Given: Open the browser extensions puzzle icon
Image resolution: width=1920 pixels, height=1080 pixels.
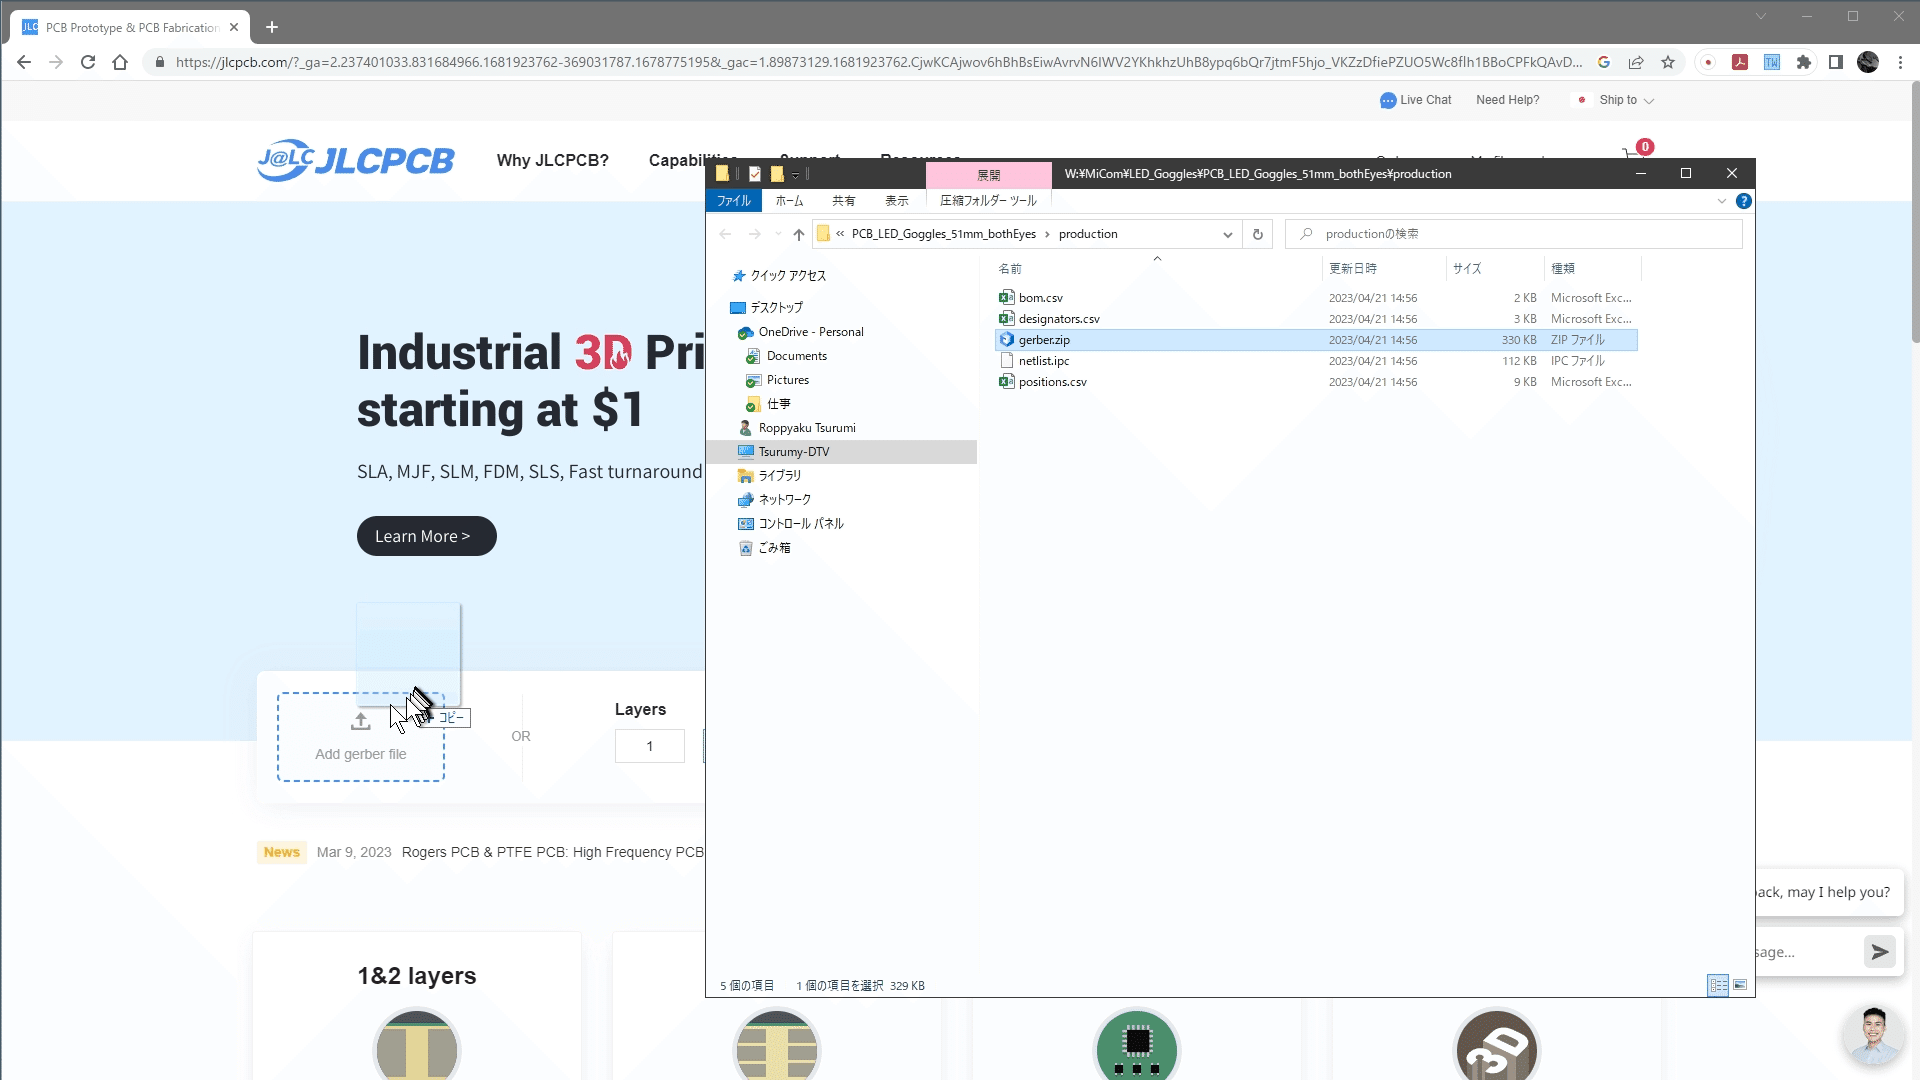Looking at the screenshot, I should 1803,62.
